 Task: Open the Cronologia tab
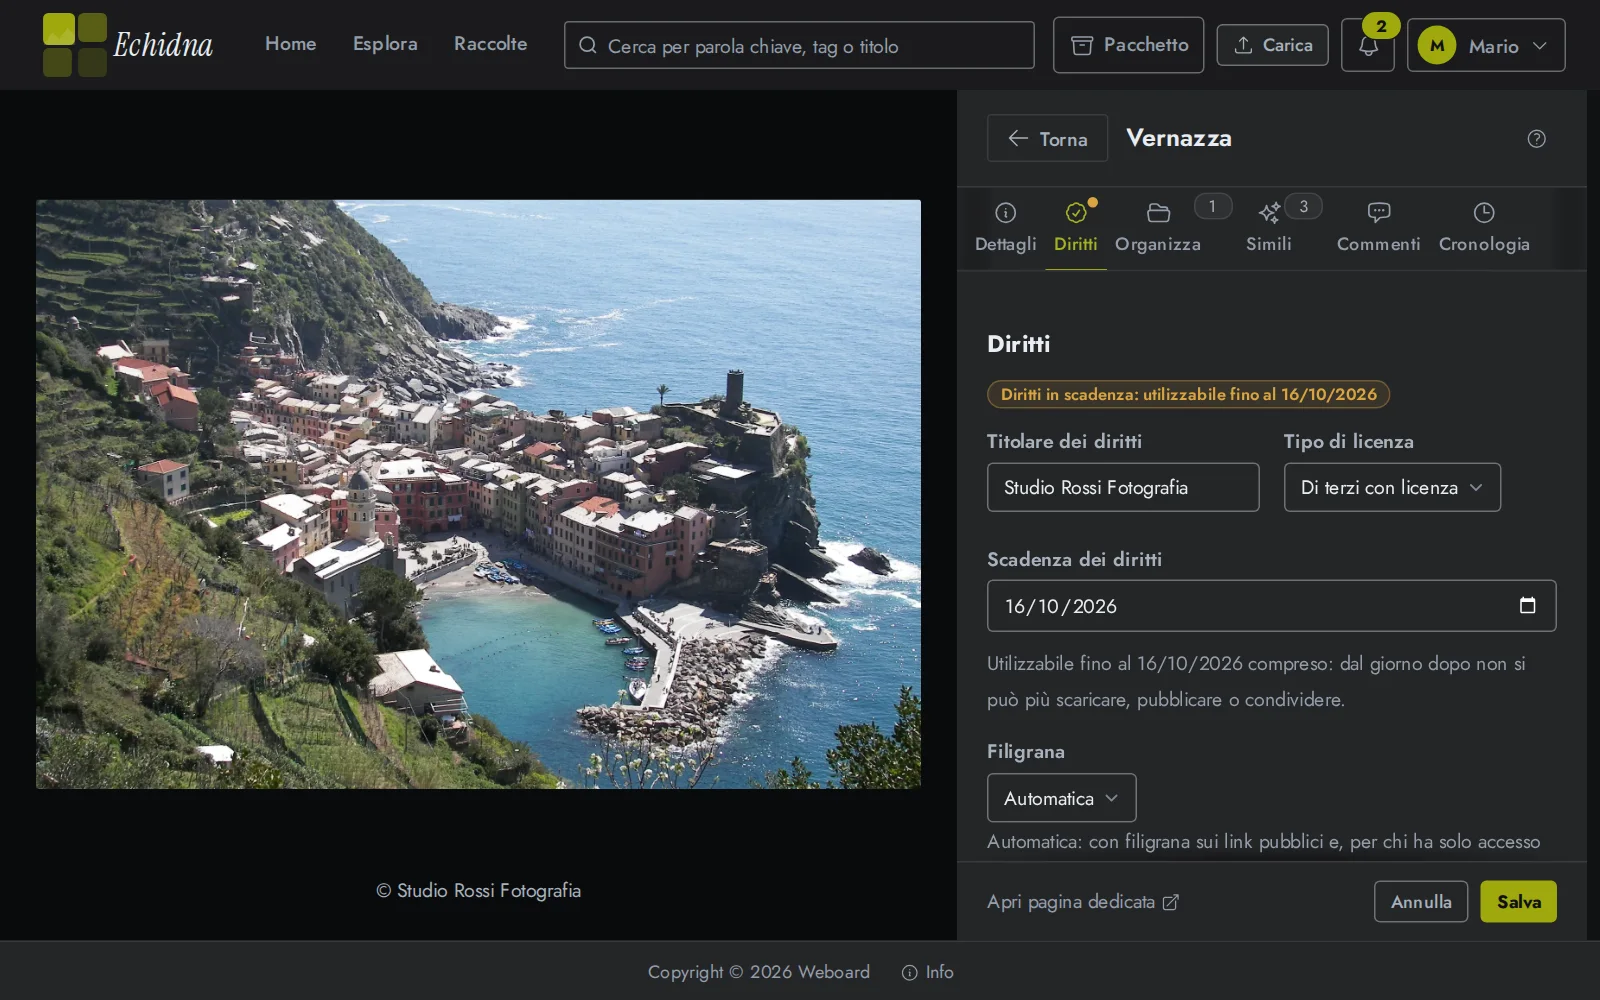[1484, 228]
